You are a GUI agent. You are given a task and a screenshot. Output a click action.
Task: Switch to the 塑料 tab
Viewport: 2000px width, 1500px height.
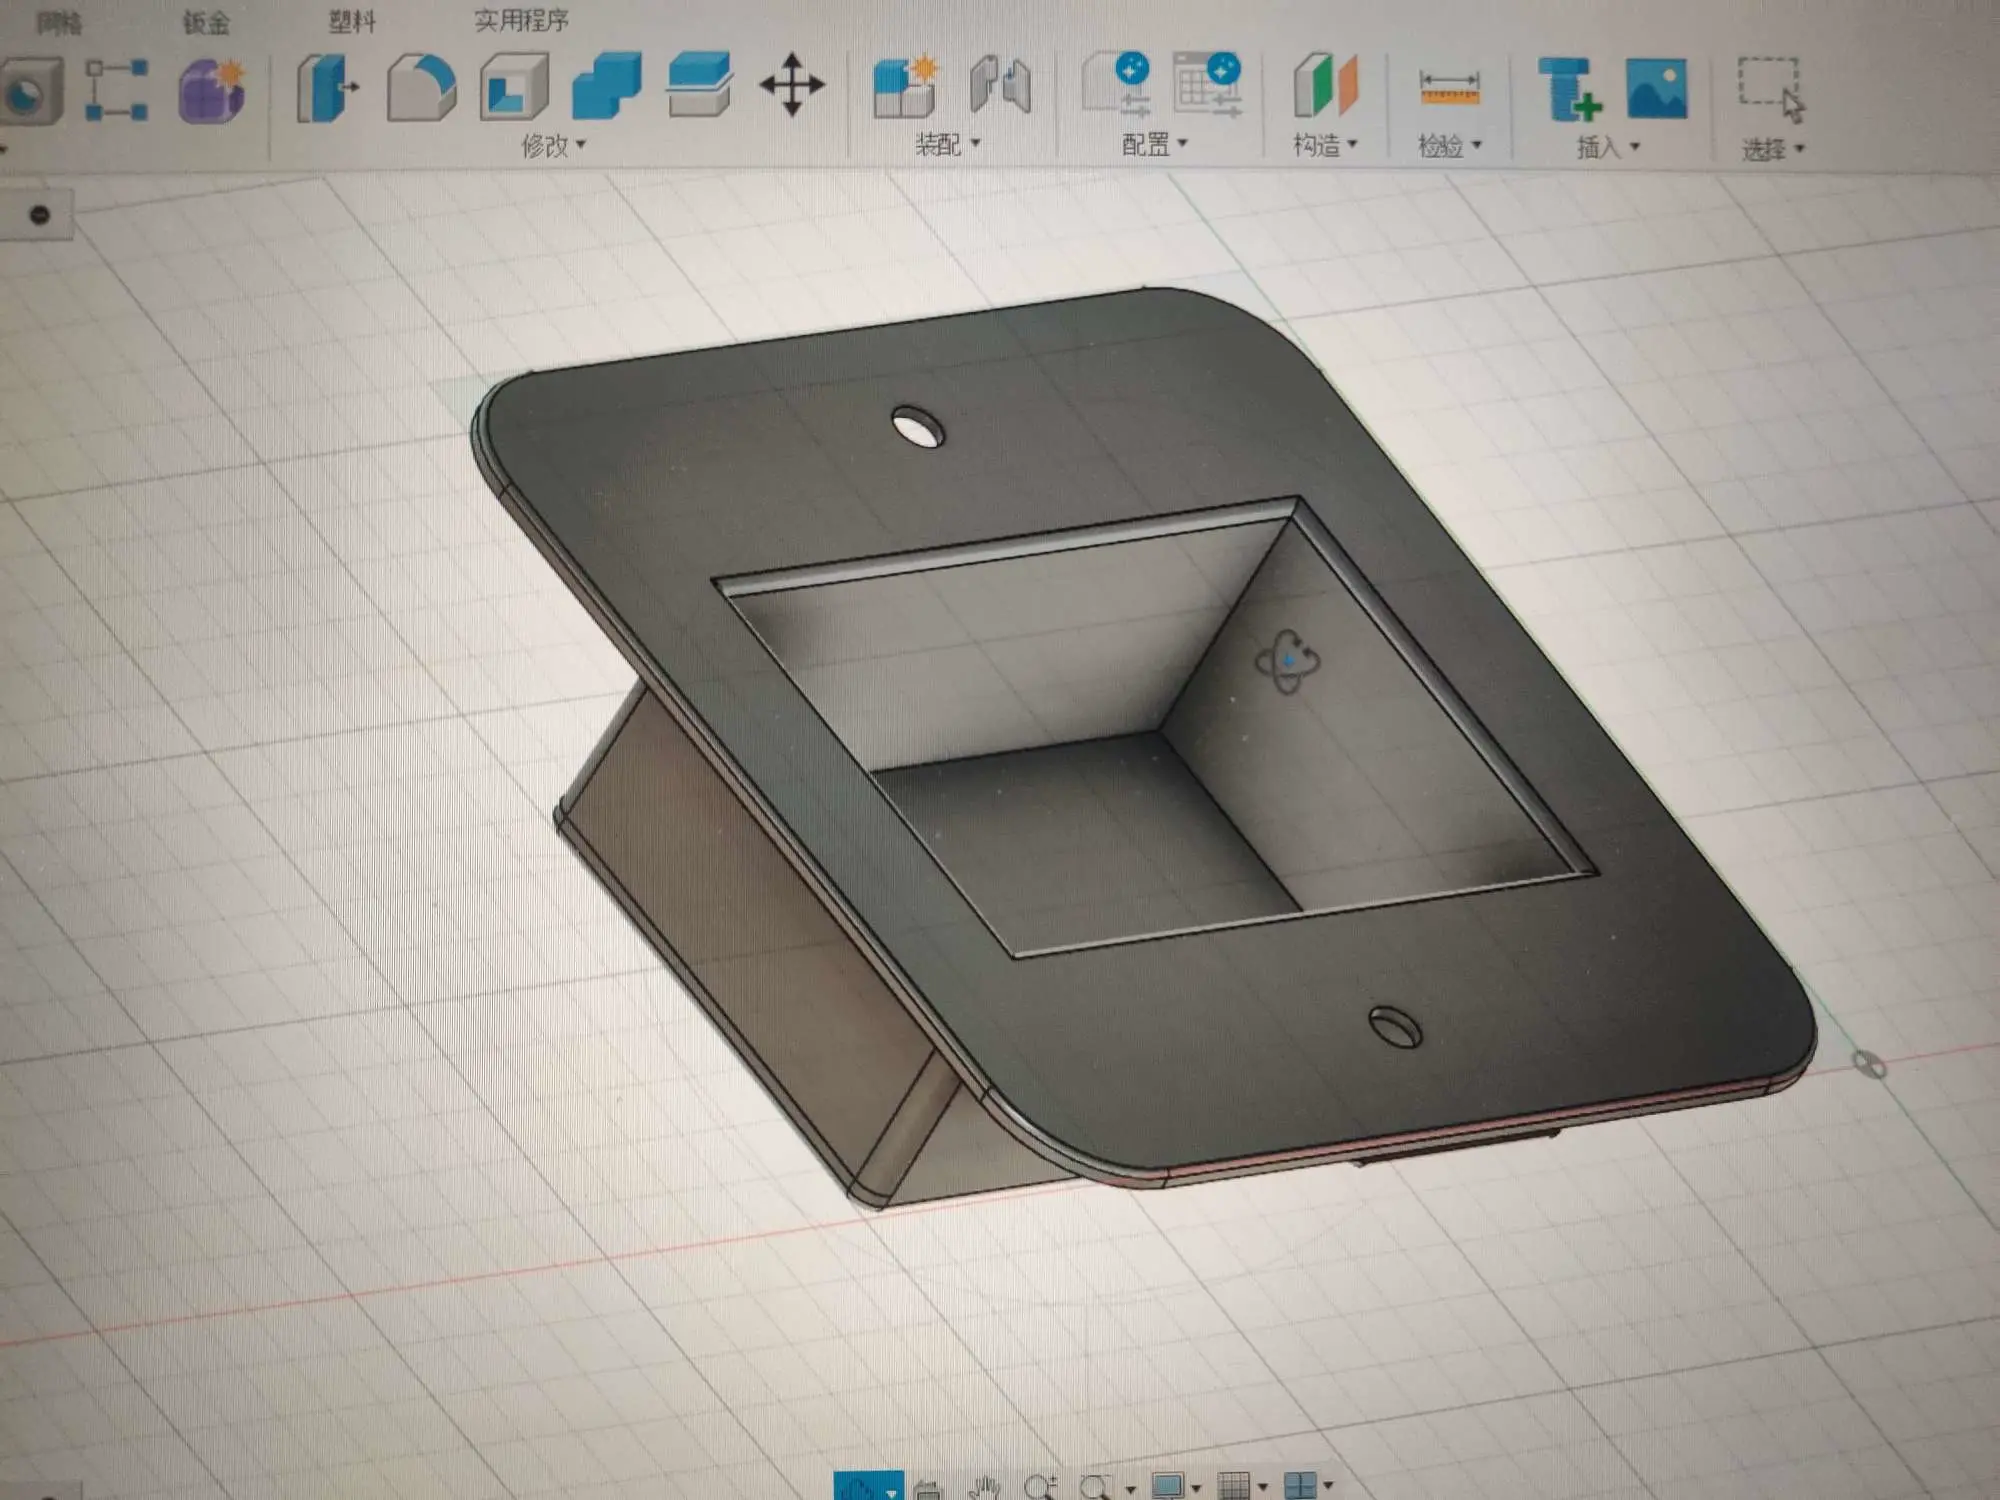pyautogui.click(x=352, y=21)
